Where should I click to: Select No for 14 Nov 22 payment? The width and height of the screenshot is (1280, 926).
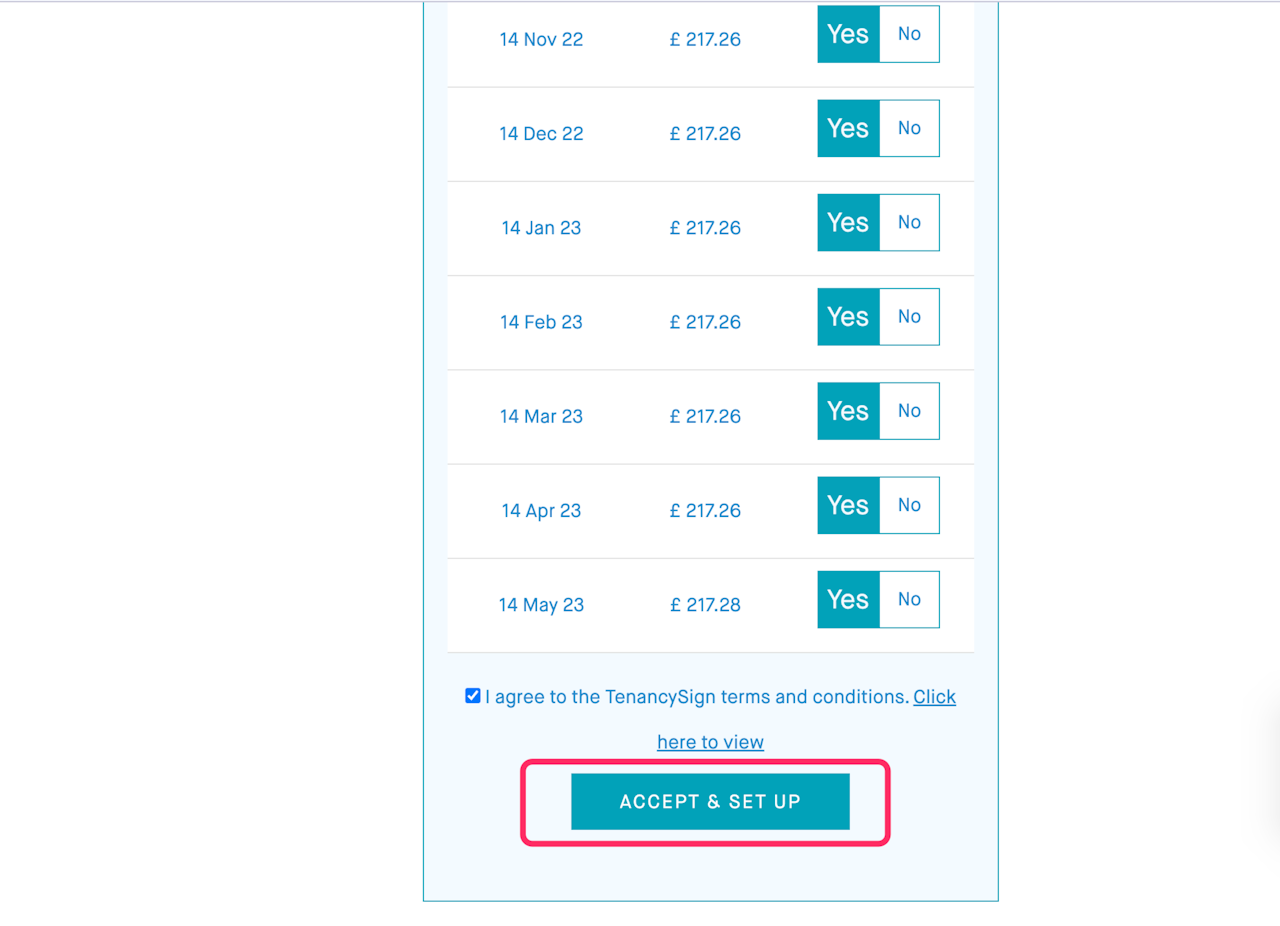click(909, 34)
